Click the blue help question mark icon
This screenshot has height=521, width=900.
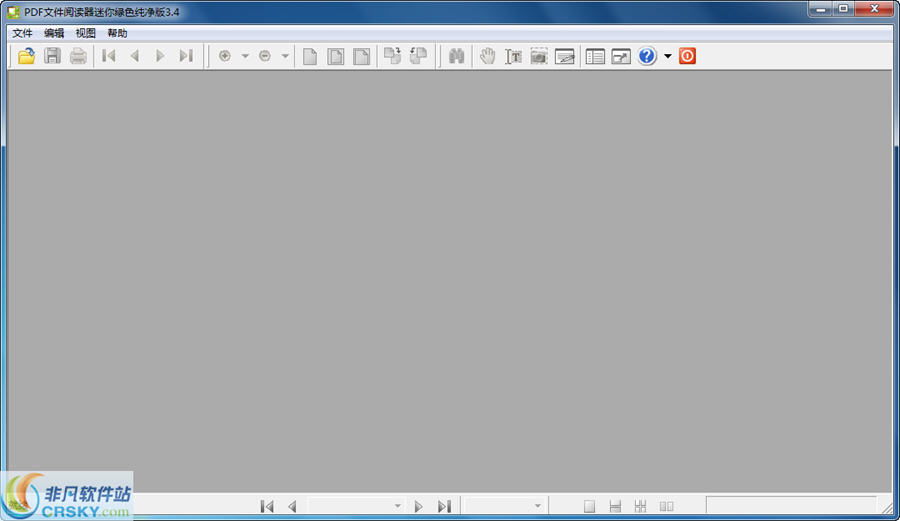tap(647, 56)
